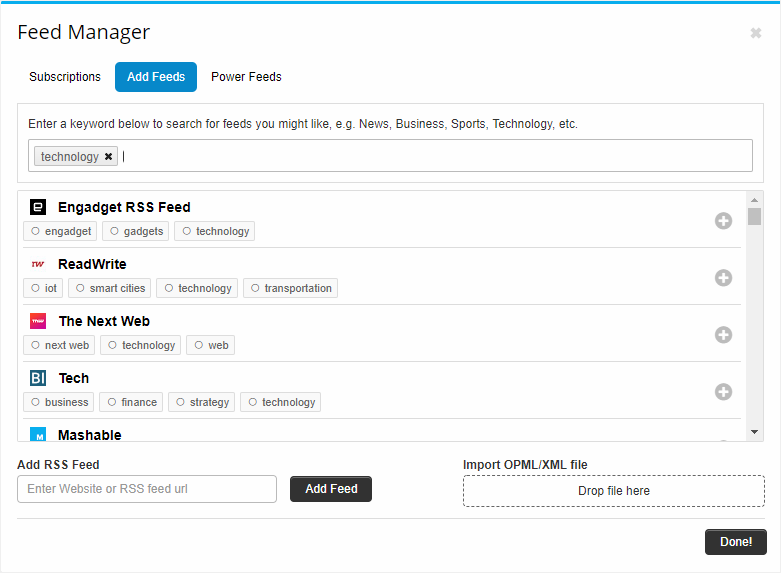The height and width of the screenshot is (573, 781).
Task: Click the Engadget RSS Feed title
Action: pyautogui.click(x=124, y=207)
